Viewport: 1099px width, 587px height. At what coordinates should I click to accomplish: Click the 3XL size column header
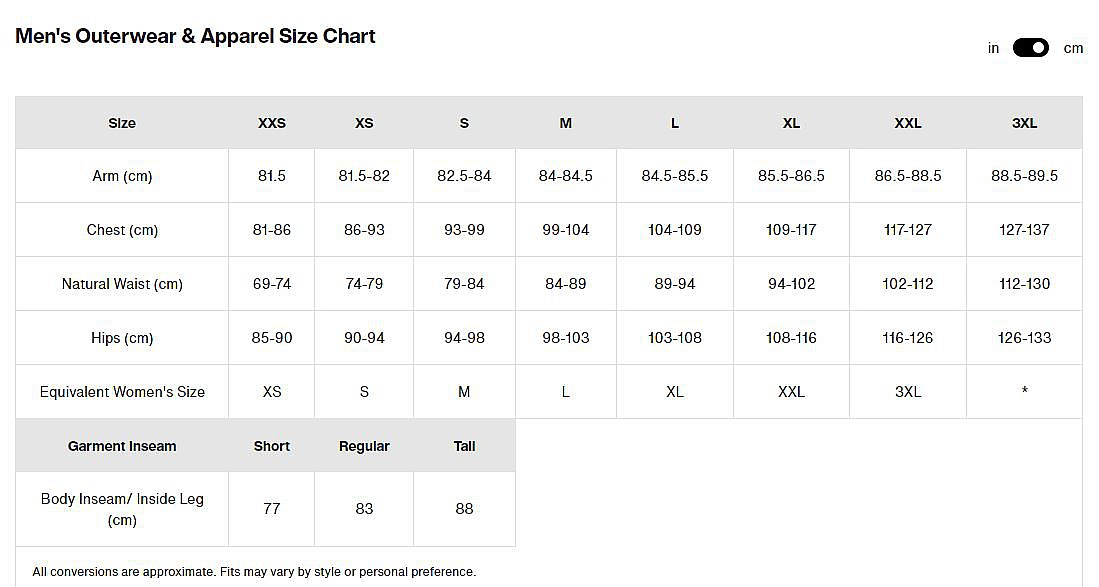coord(1024,123)
